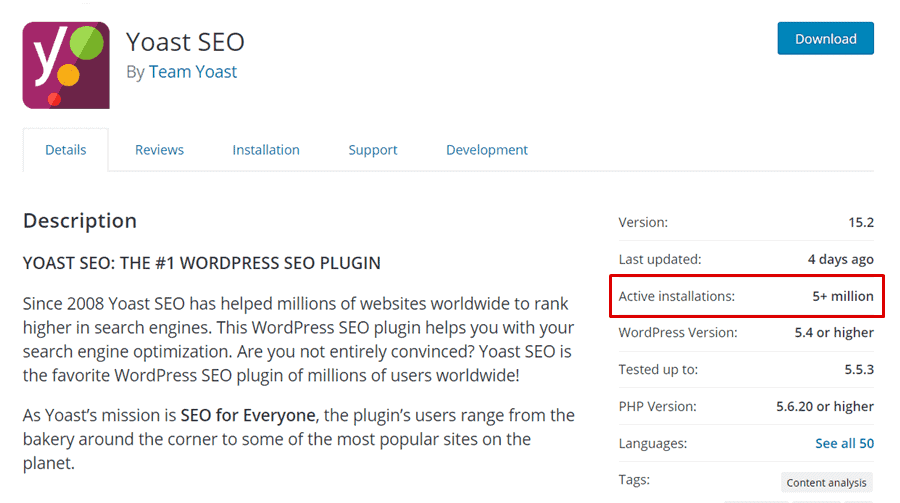
Task: Select the Details tab
Action: coord(65,150)
